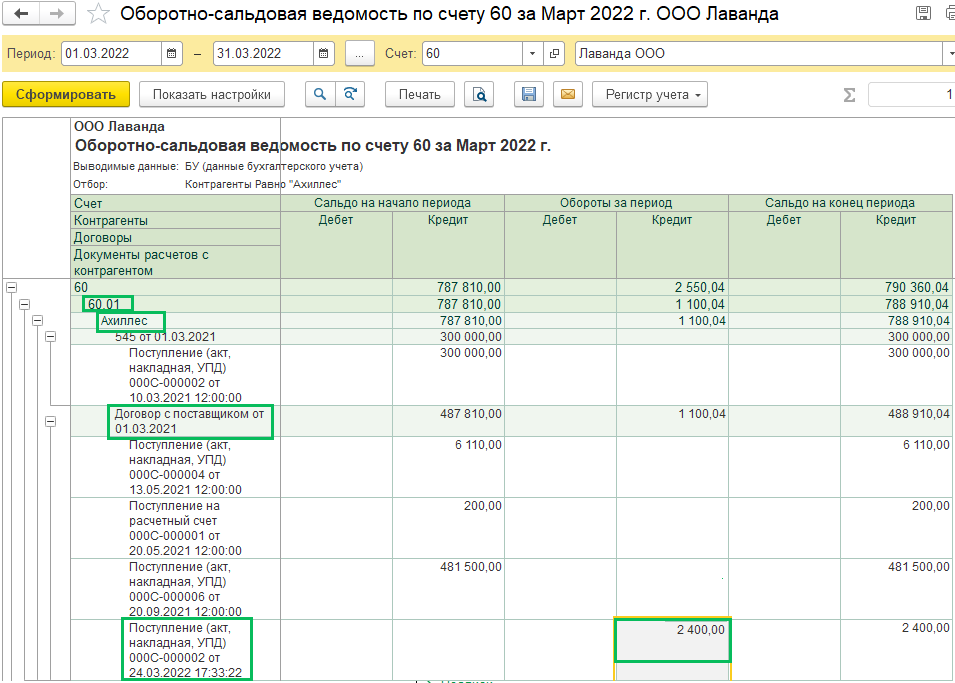This screenshot has height=683, width=955.
Task: Select the Ахиллес counterparty cell
Action: pos(175,320)
